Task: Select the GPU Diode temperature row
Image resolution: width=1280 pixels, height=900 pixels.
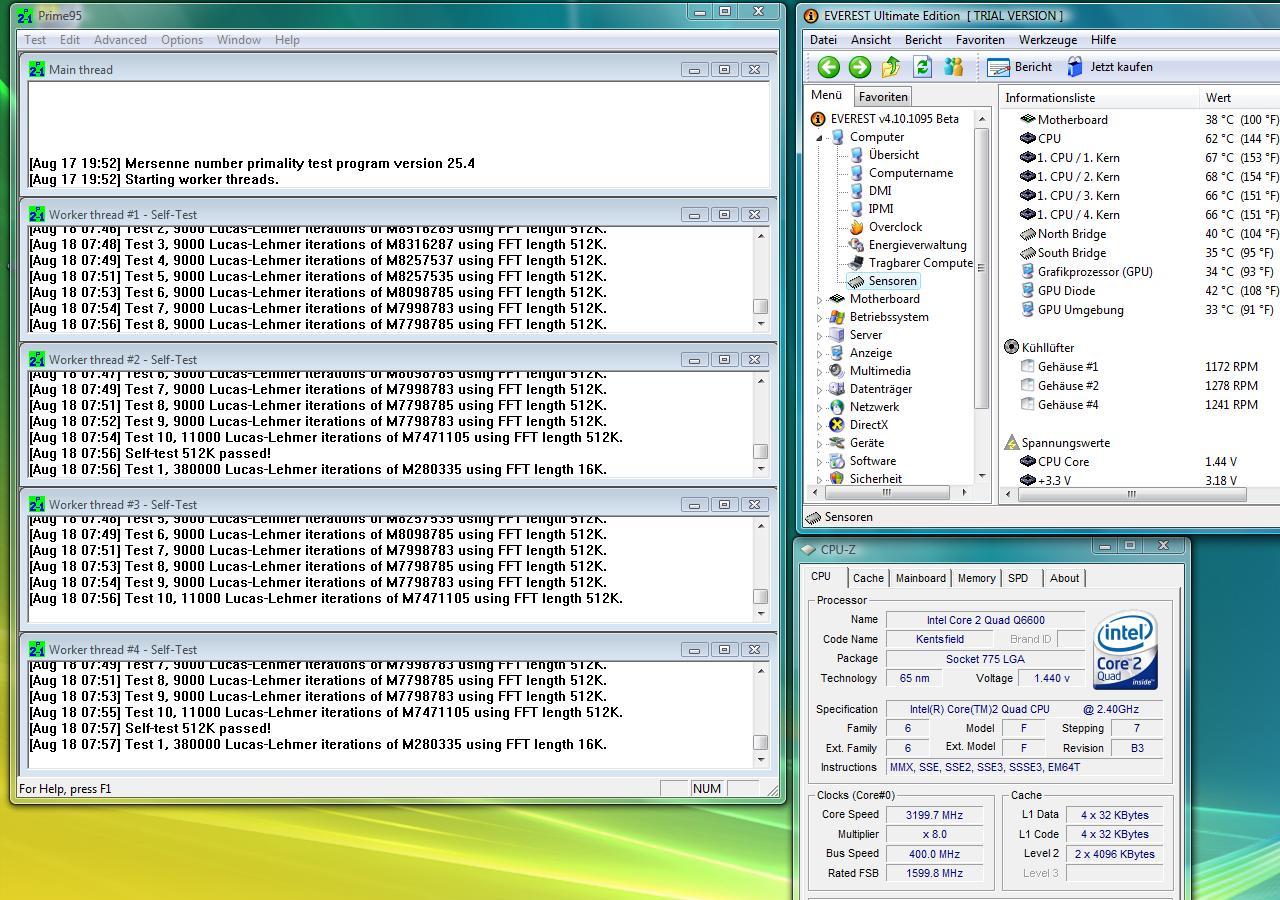Action: [x=1140, y=291]
